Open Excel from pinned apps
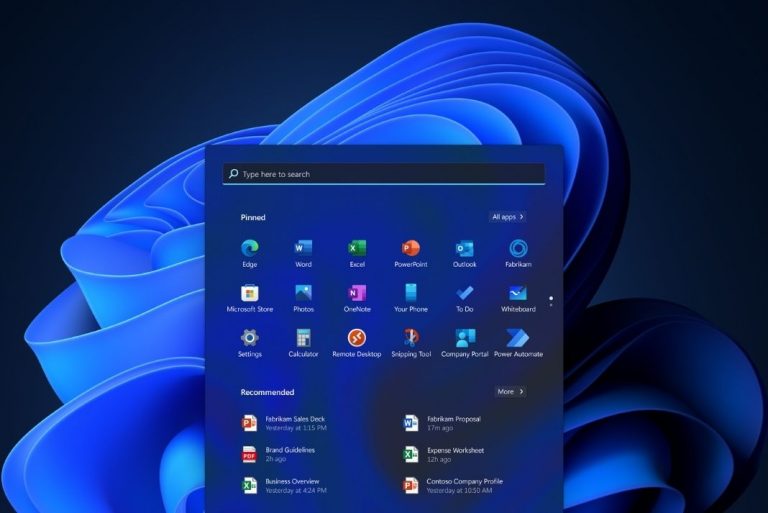 point(357,249)
